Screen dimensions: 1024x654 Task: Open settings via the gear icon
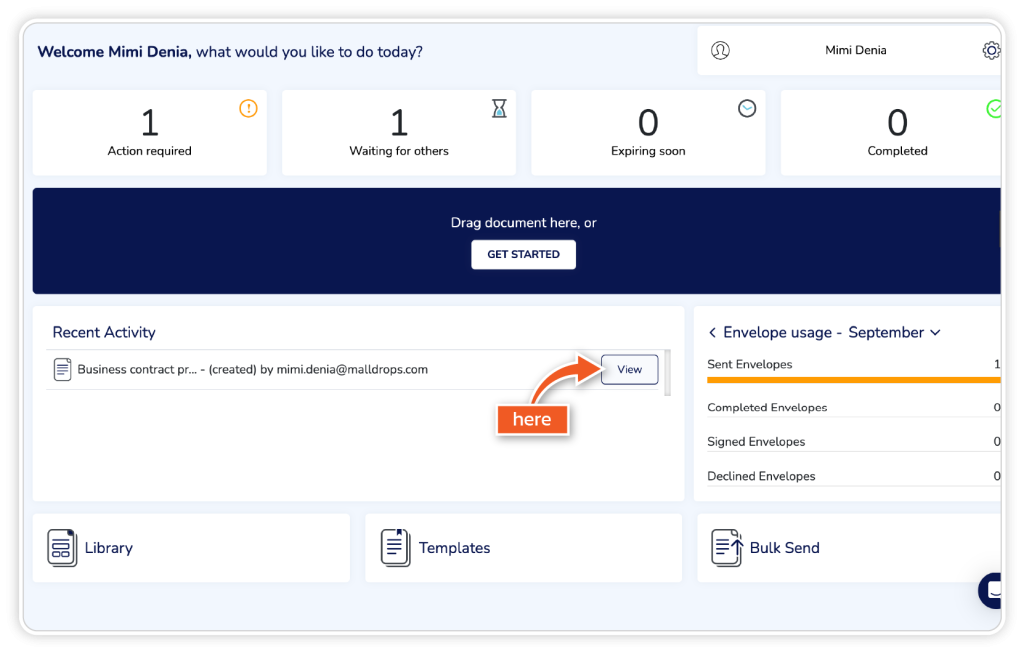[x=990, y=51]
